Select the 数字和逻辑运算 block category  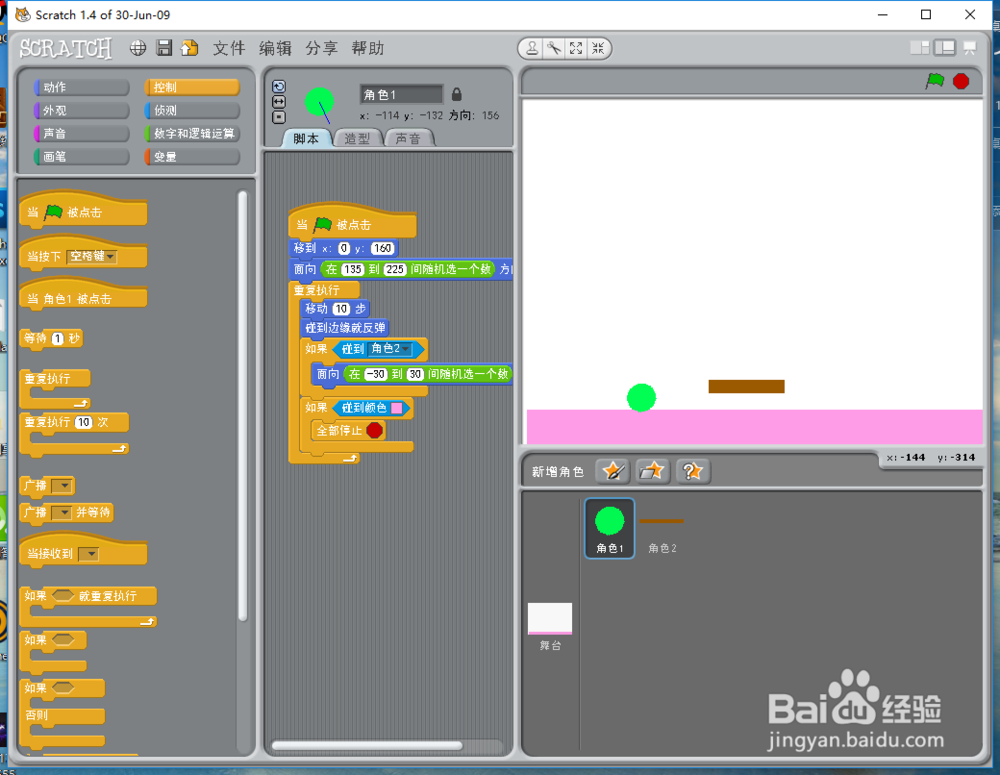point(192,133)
